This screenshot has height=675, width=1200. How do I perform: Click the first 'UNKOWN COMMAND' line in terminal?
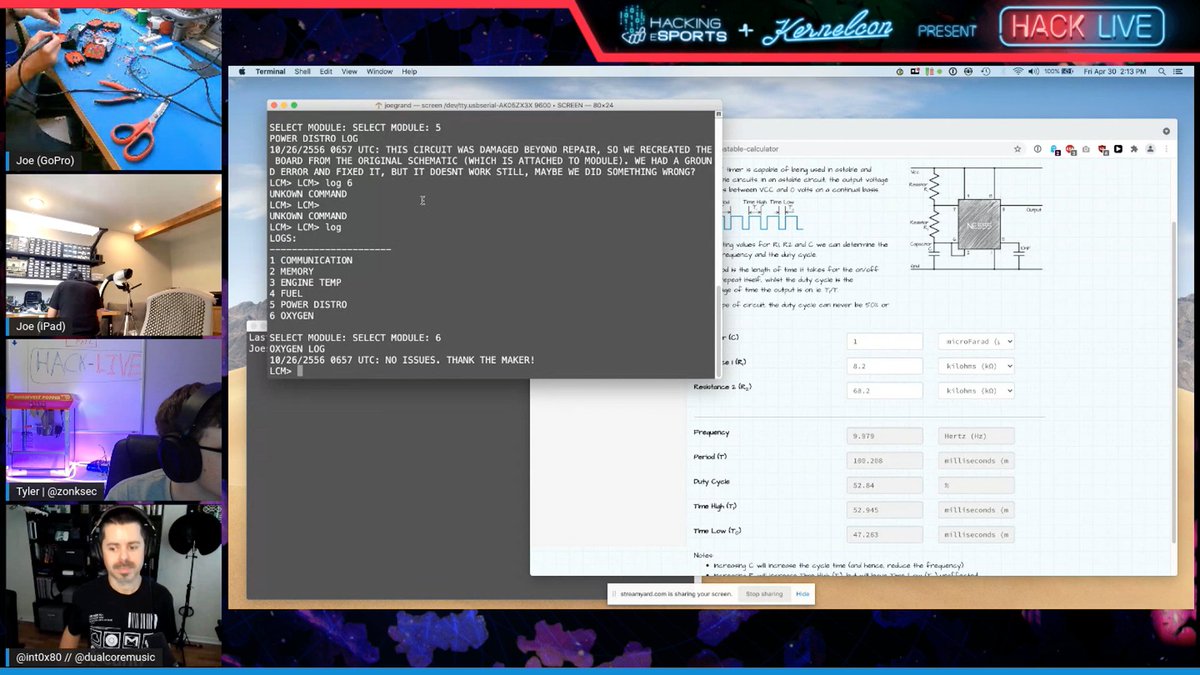pyautogui.click(x=308, y=194)
